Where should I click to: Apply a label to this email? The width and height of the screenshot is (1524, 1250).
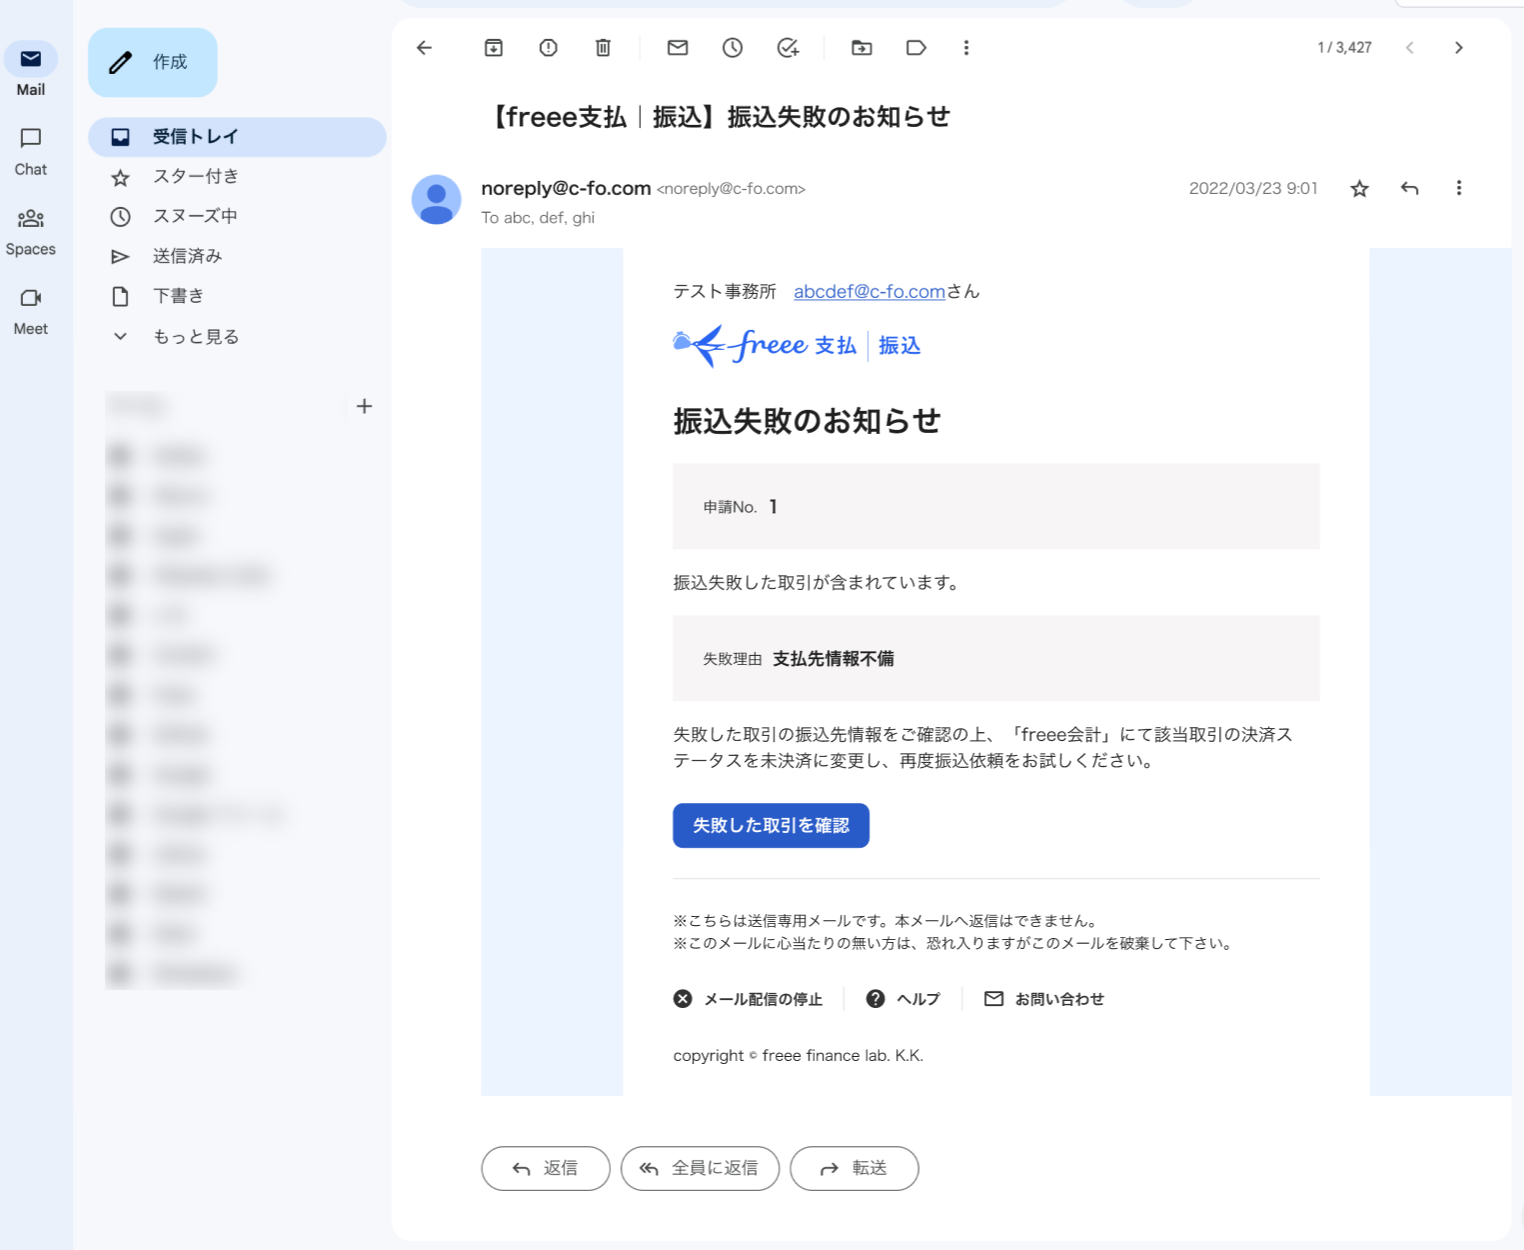point(916,47)
